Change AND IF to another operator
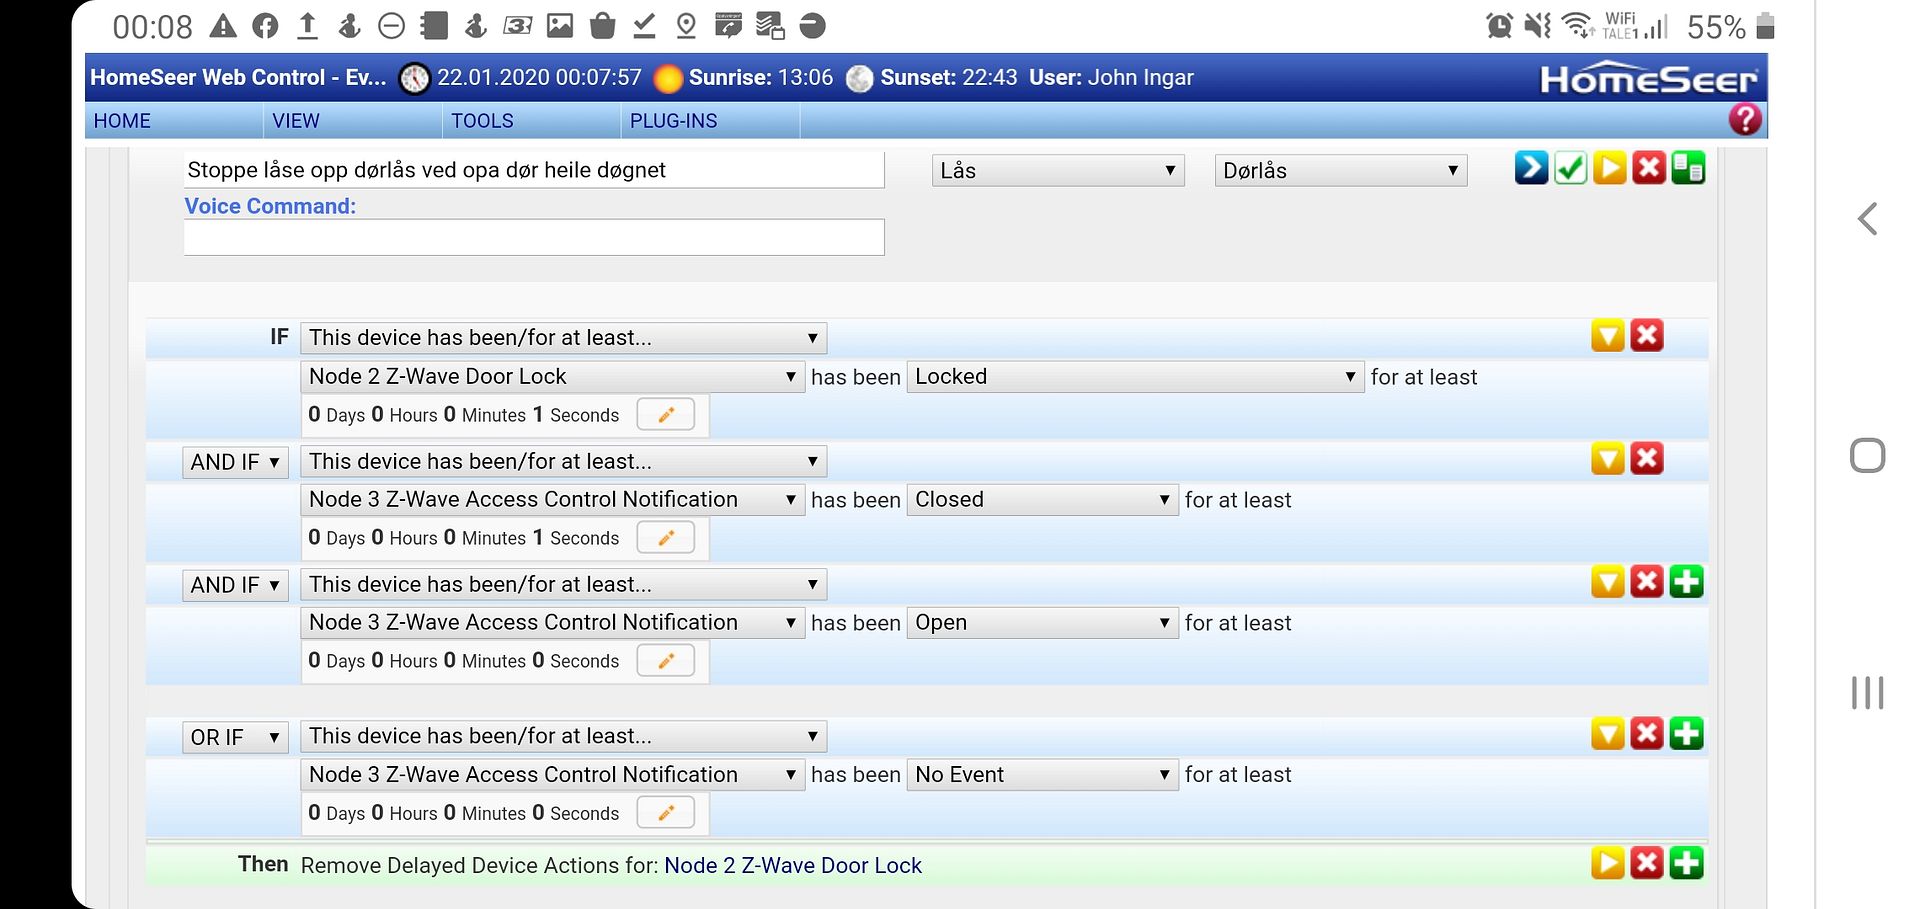The width and height of the screenshot is (1920, 909). (x=235, y=461)
